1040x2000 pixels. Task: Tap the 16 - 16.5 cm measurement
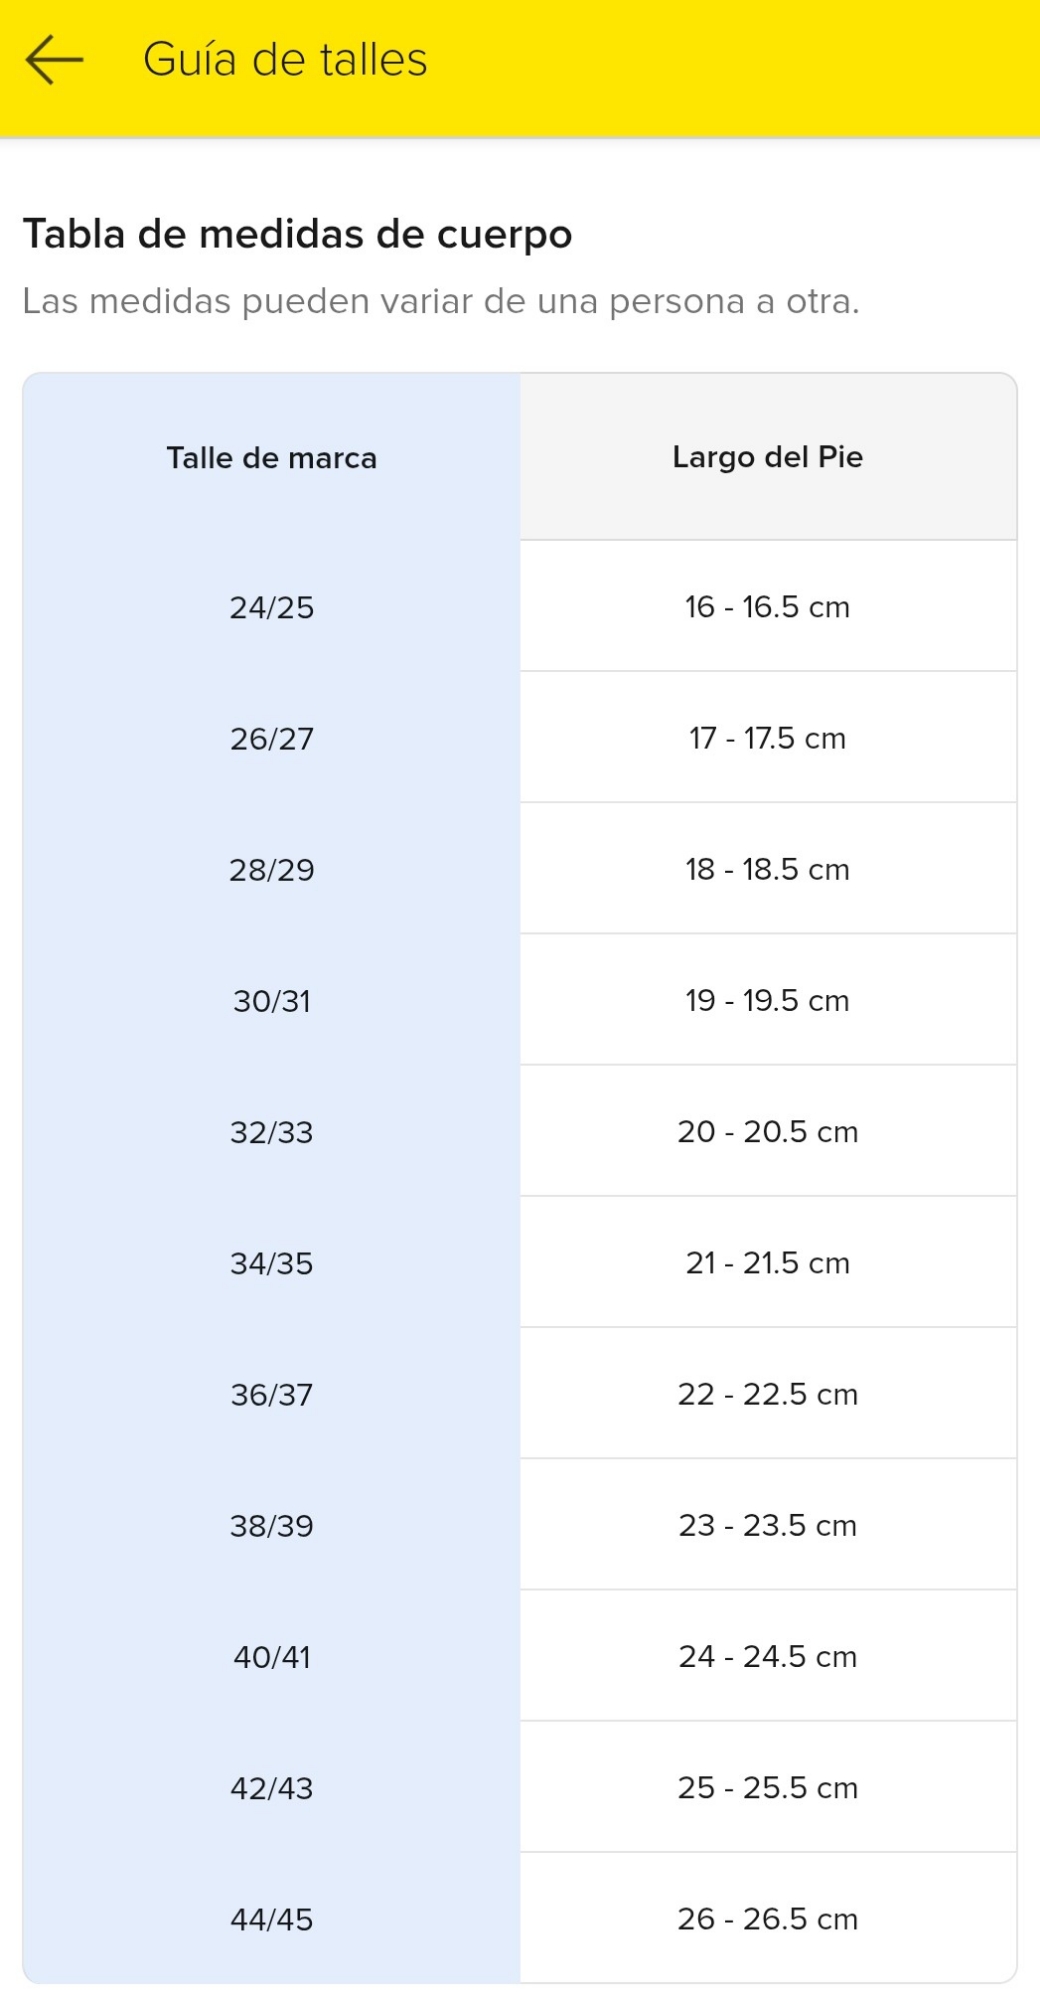767,607
